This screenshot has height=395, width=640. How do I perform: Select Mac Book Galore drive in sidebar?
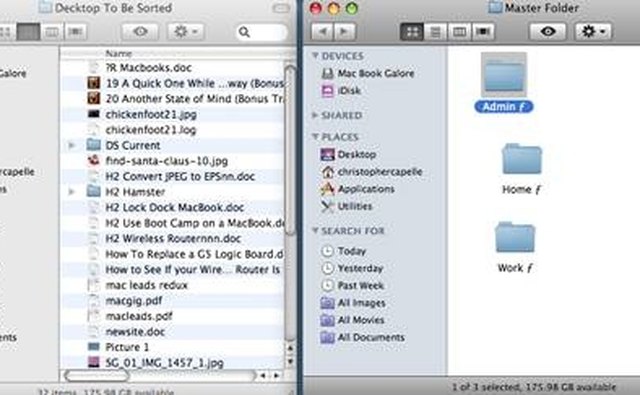click(x=367, y=73)
